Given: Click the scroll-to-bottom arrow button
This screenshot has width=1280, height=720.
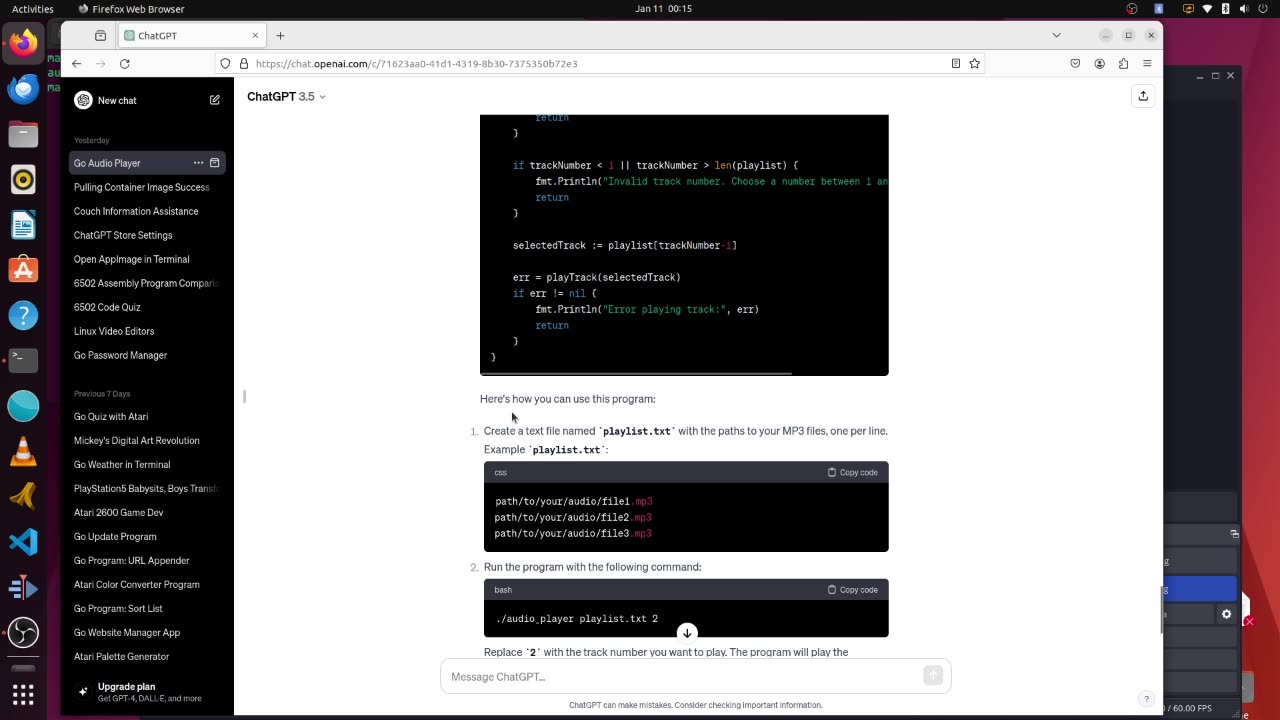Looking at the screenshot, I should point(687,633).
